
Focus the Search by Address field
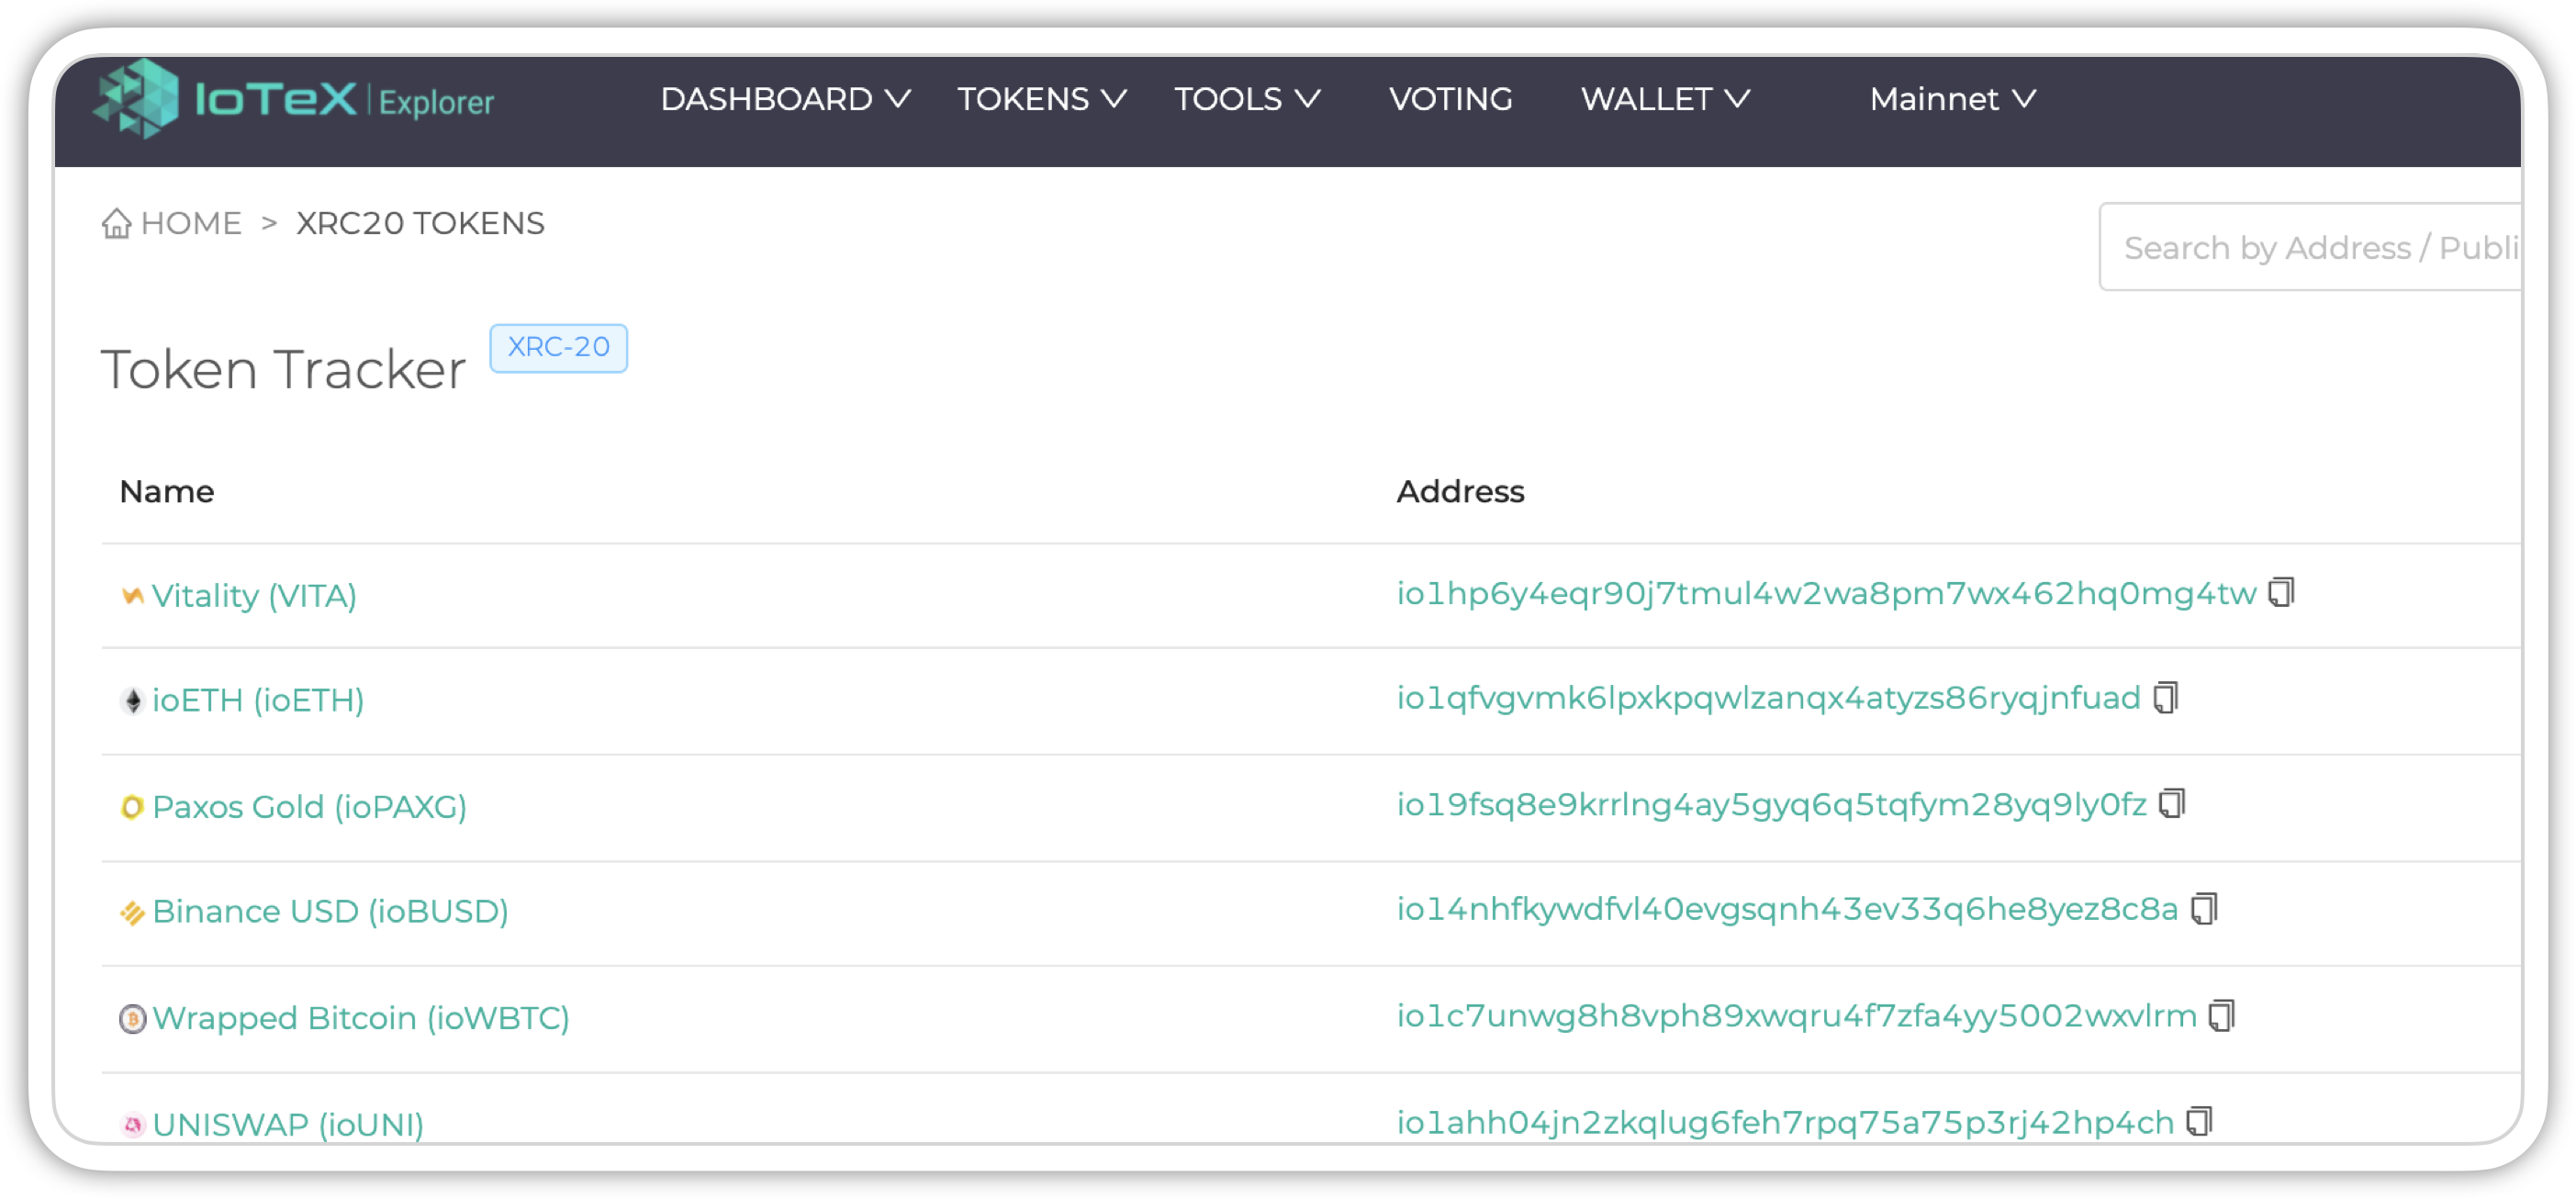coord(2310,247)
